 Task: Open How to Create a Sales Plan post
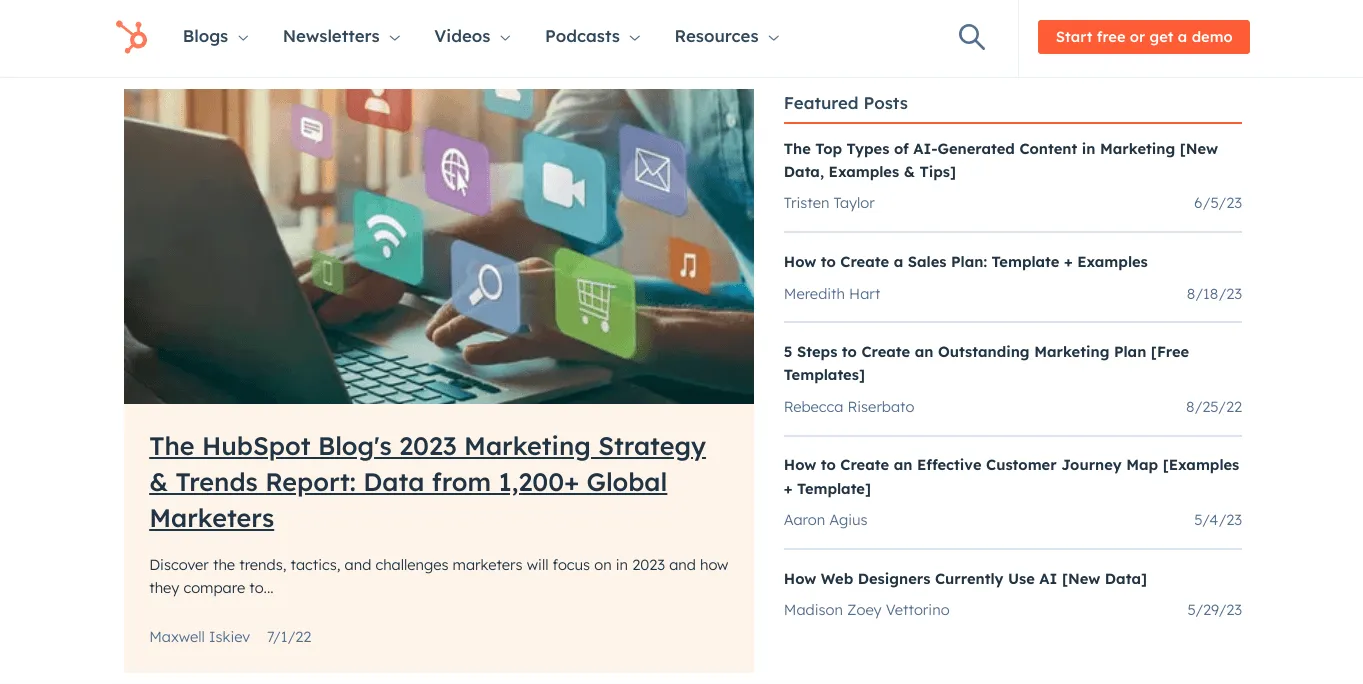pos(965,261)
